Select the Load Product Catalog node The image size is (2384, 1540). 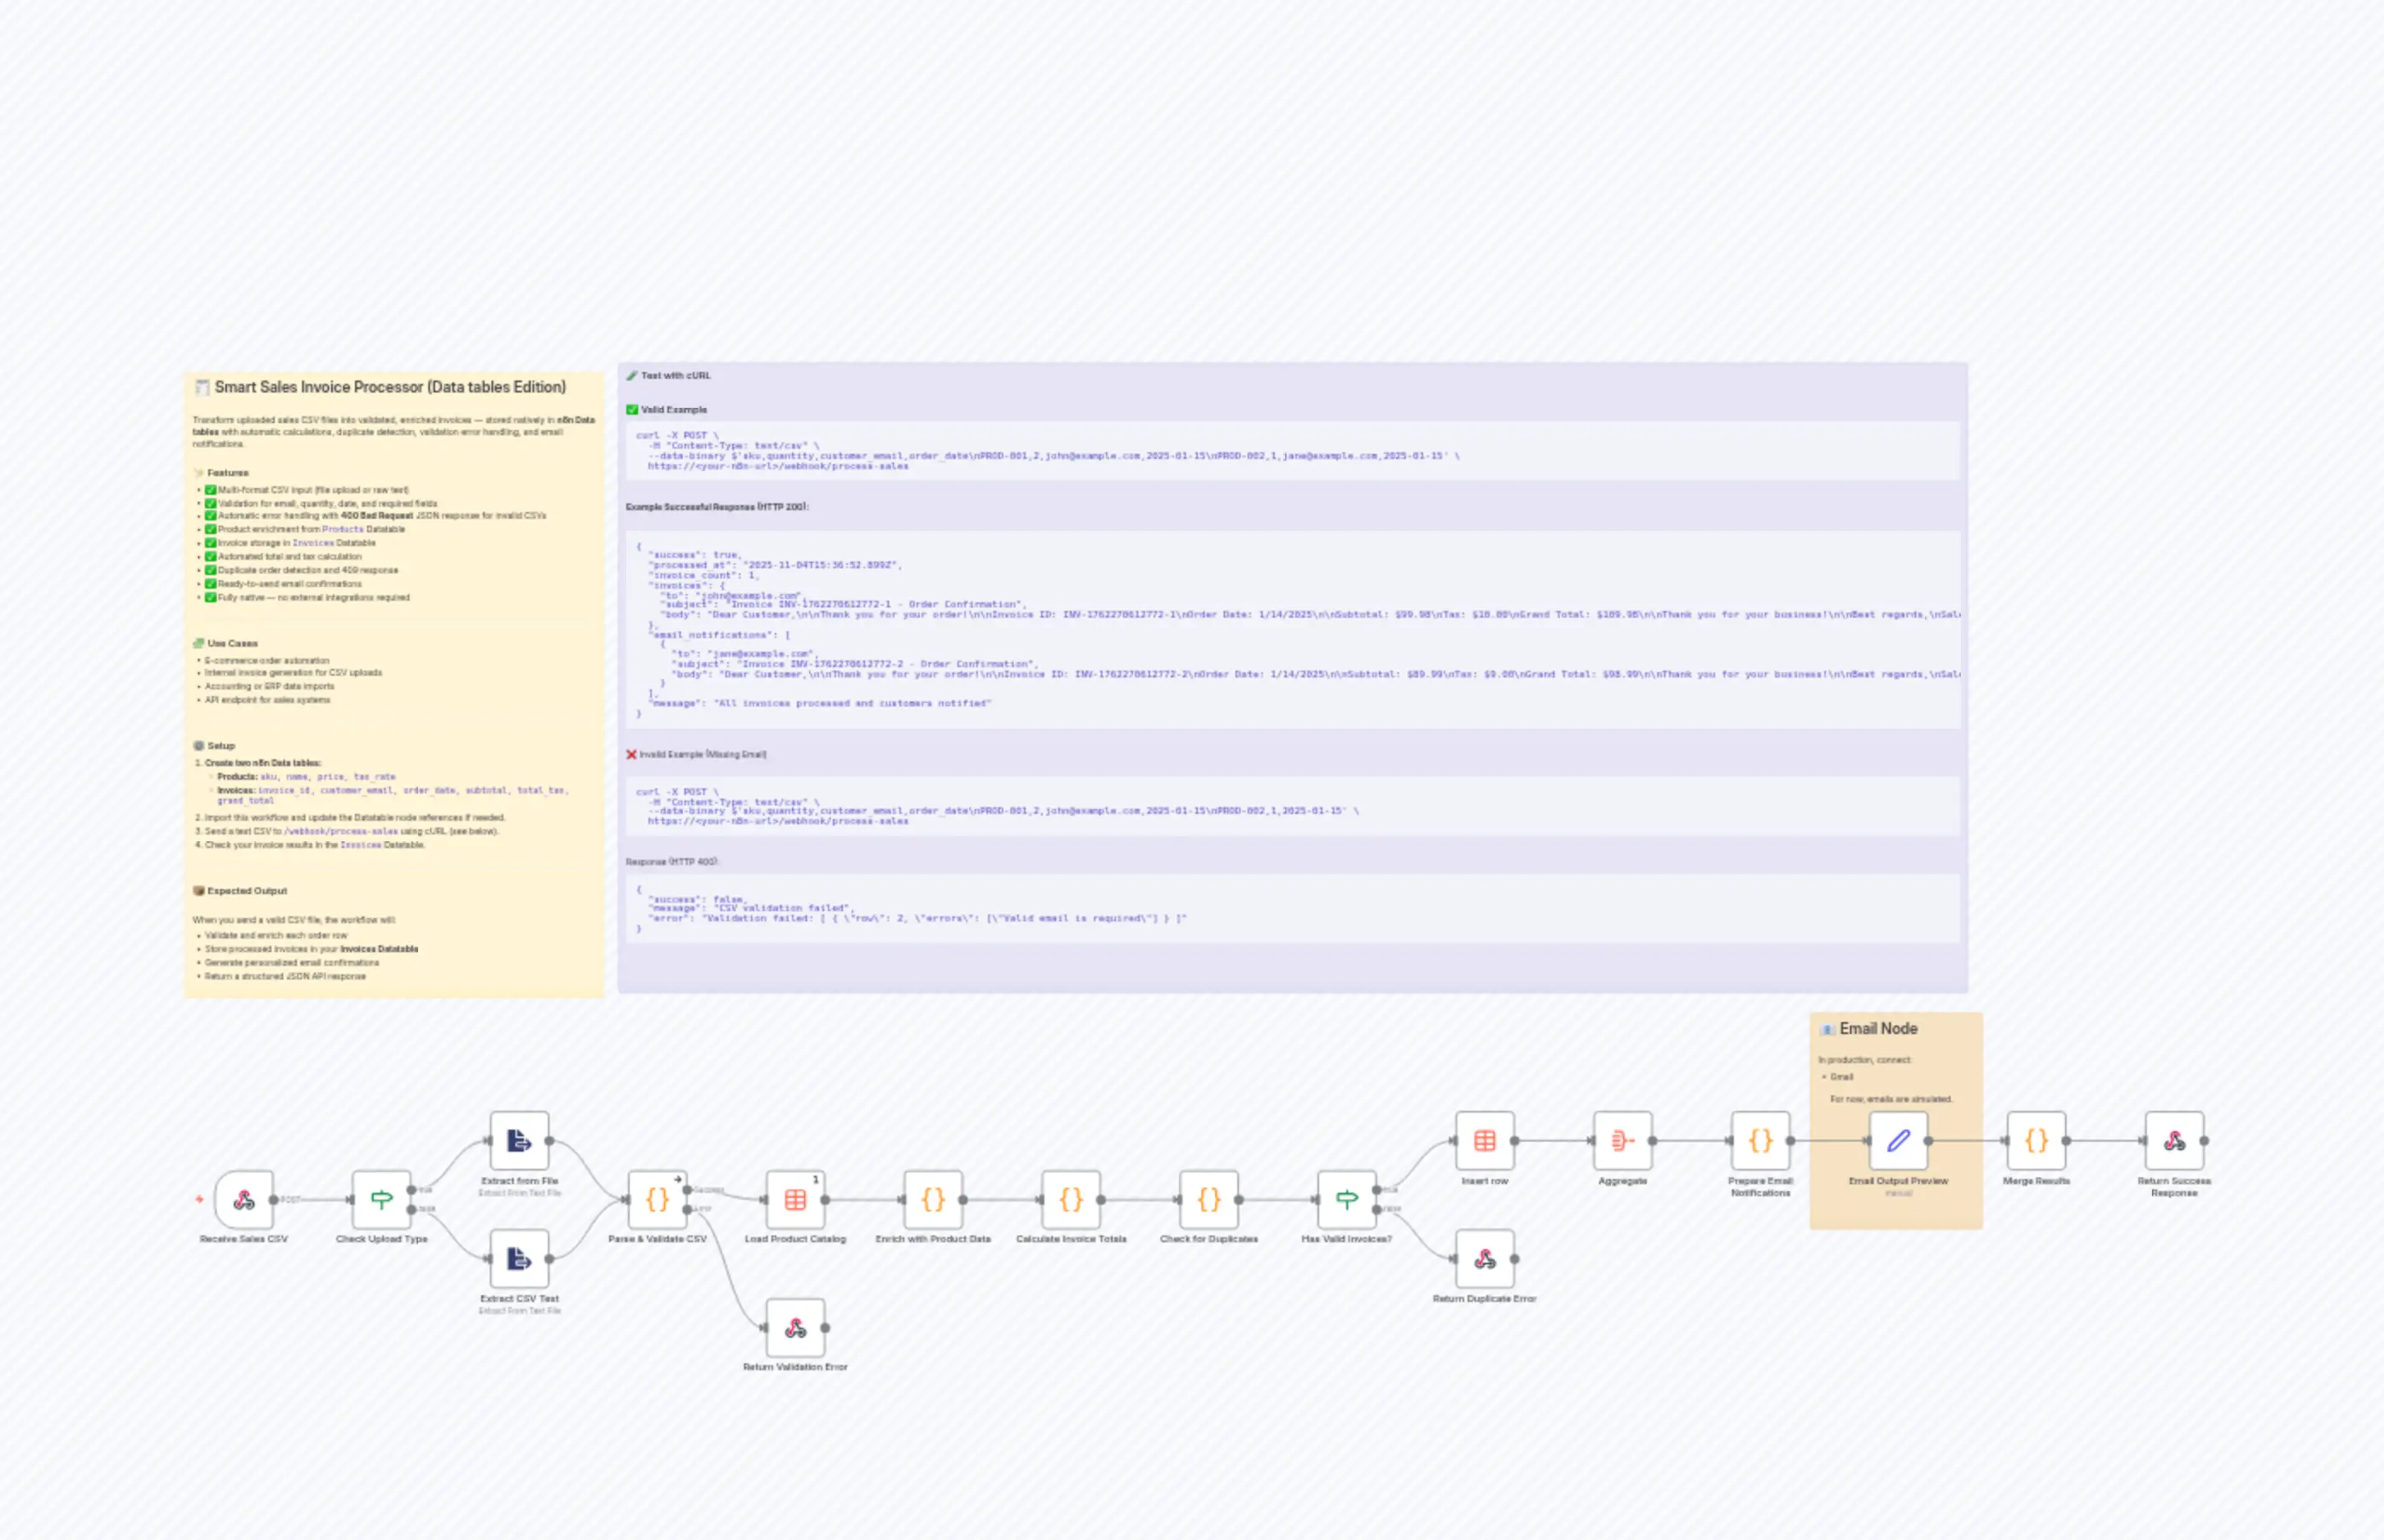click(795, 1199)
